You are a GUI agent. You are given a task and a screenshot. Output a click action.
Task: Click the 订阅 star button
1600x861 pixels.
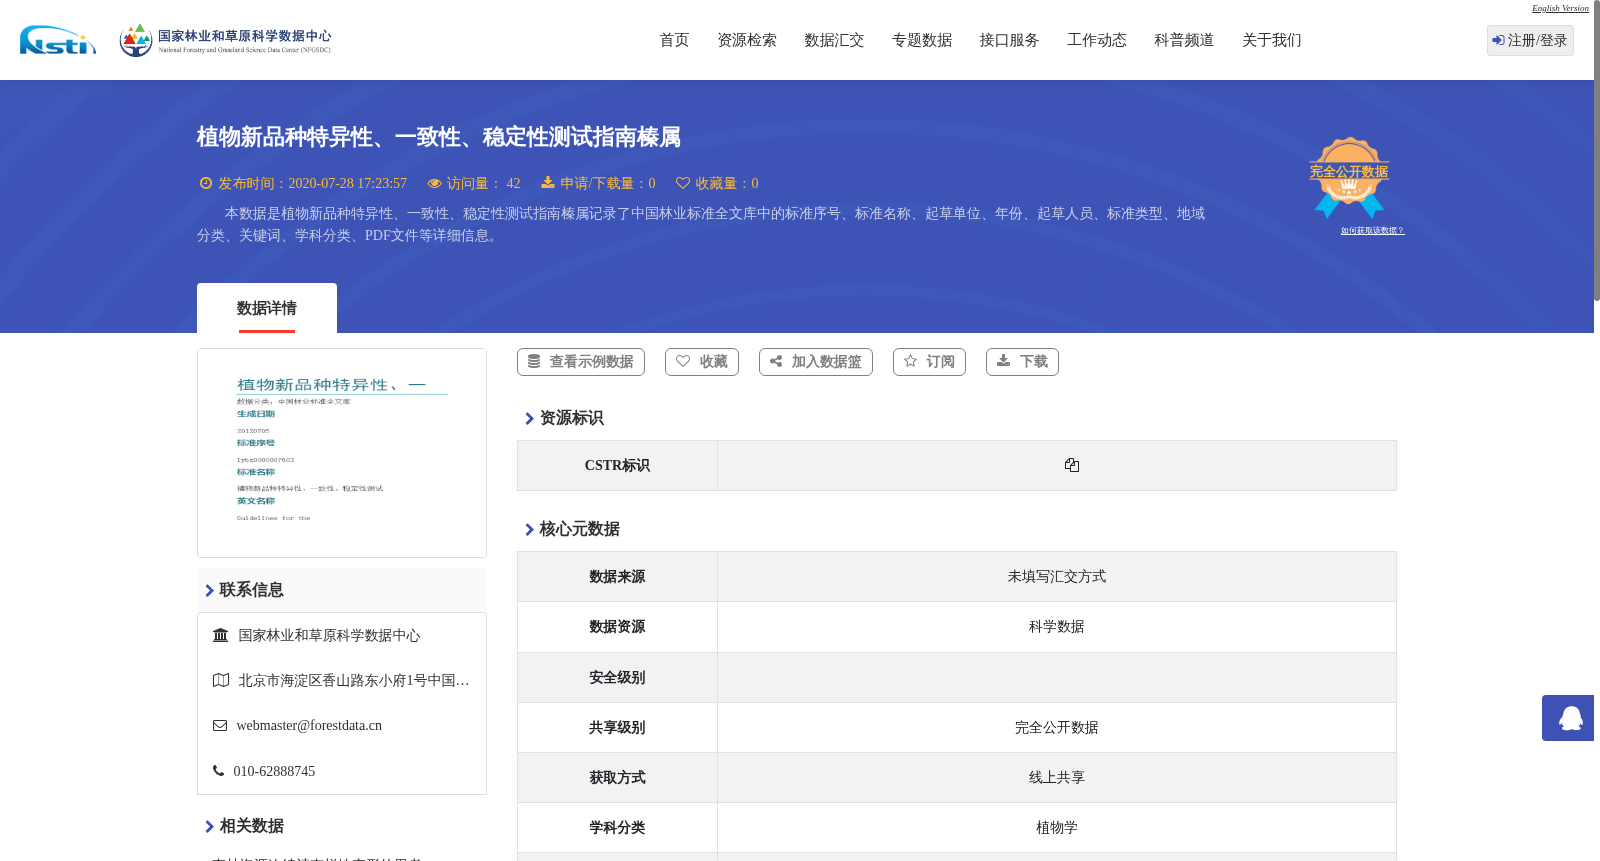pyautogui.click(x=929, y=362)
